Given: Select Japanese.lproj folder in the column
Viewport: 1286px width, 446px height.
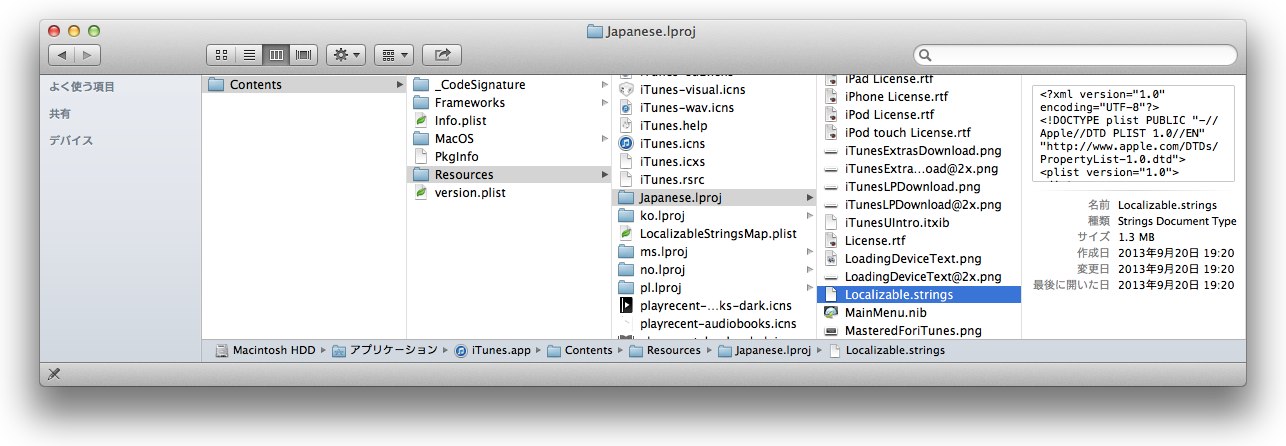Looking at the screenshot, I should (x=714, y=198).
